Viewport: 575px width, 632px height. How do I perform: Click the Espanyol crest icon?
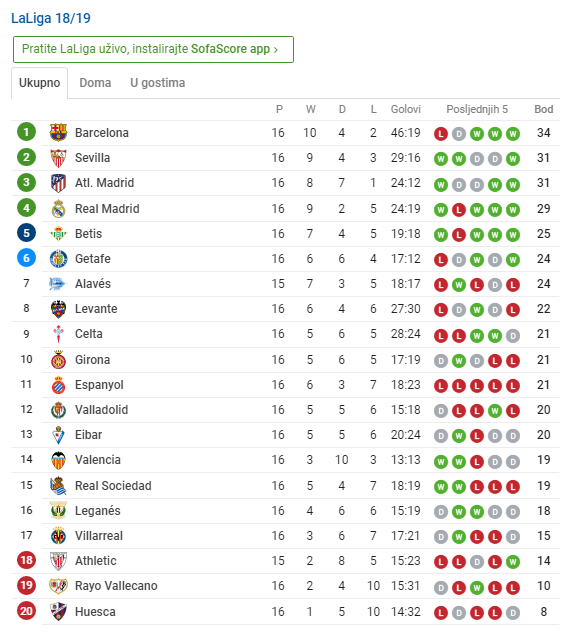[58, 385]
